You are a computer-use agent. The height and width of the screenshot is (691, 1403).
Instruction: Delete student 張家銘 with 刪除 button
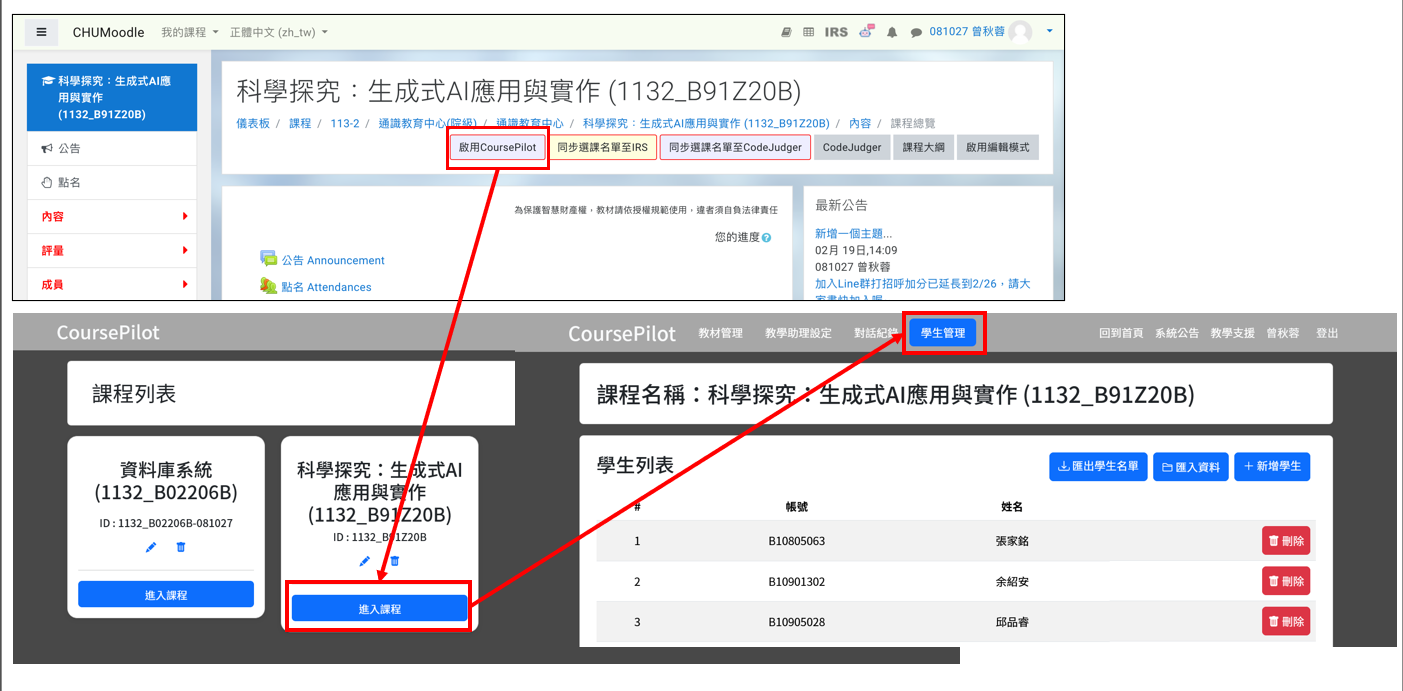point(1286,541)
